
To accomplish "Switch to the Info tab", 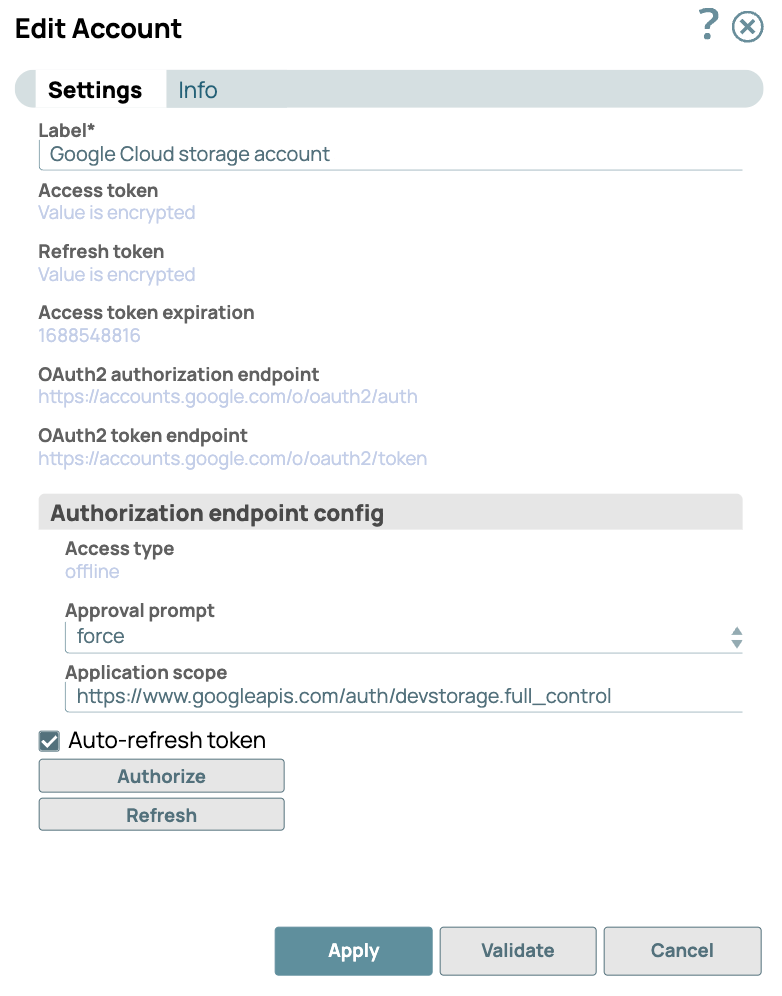I will (x=197, y=90).
